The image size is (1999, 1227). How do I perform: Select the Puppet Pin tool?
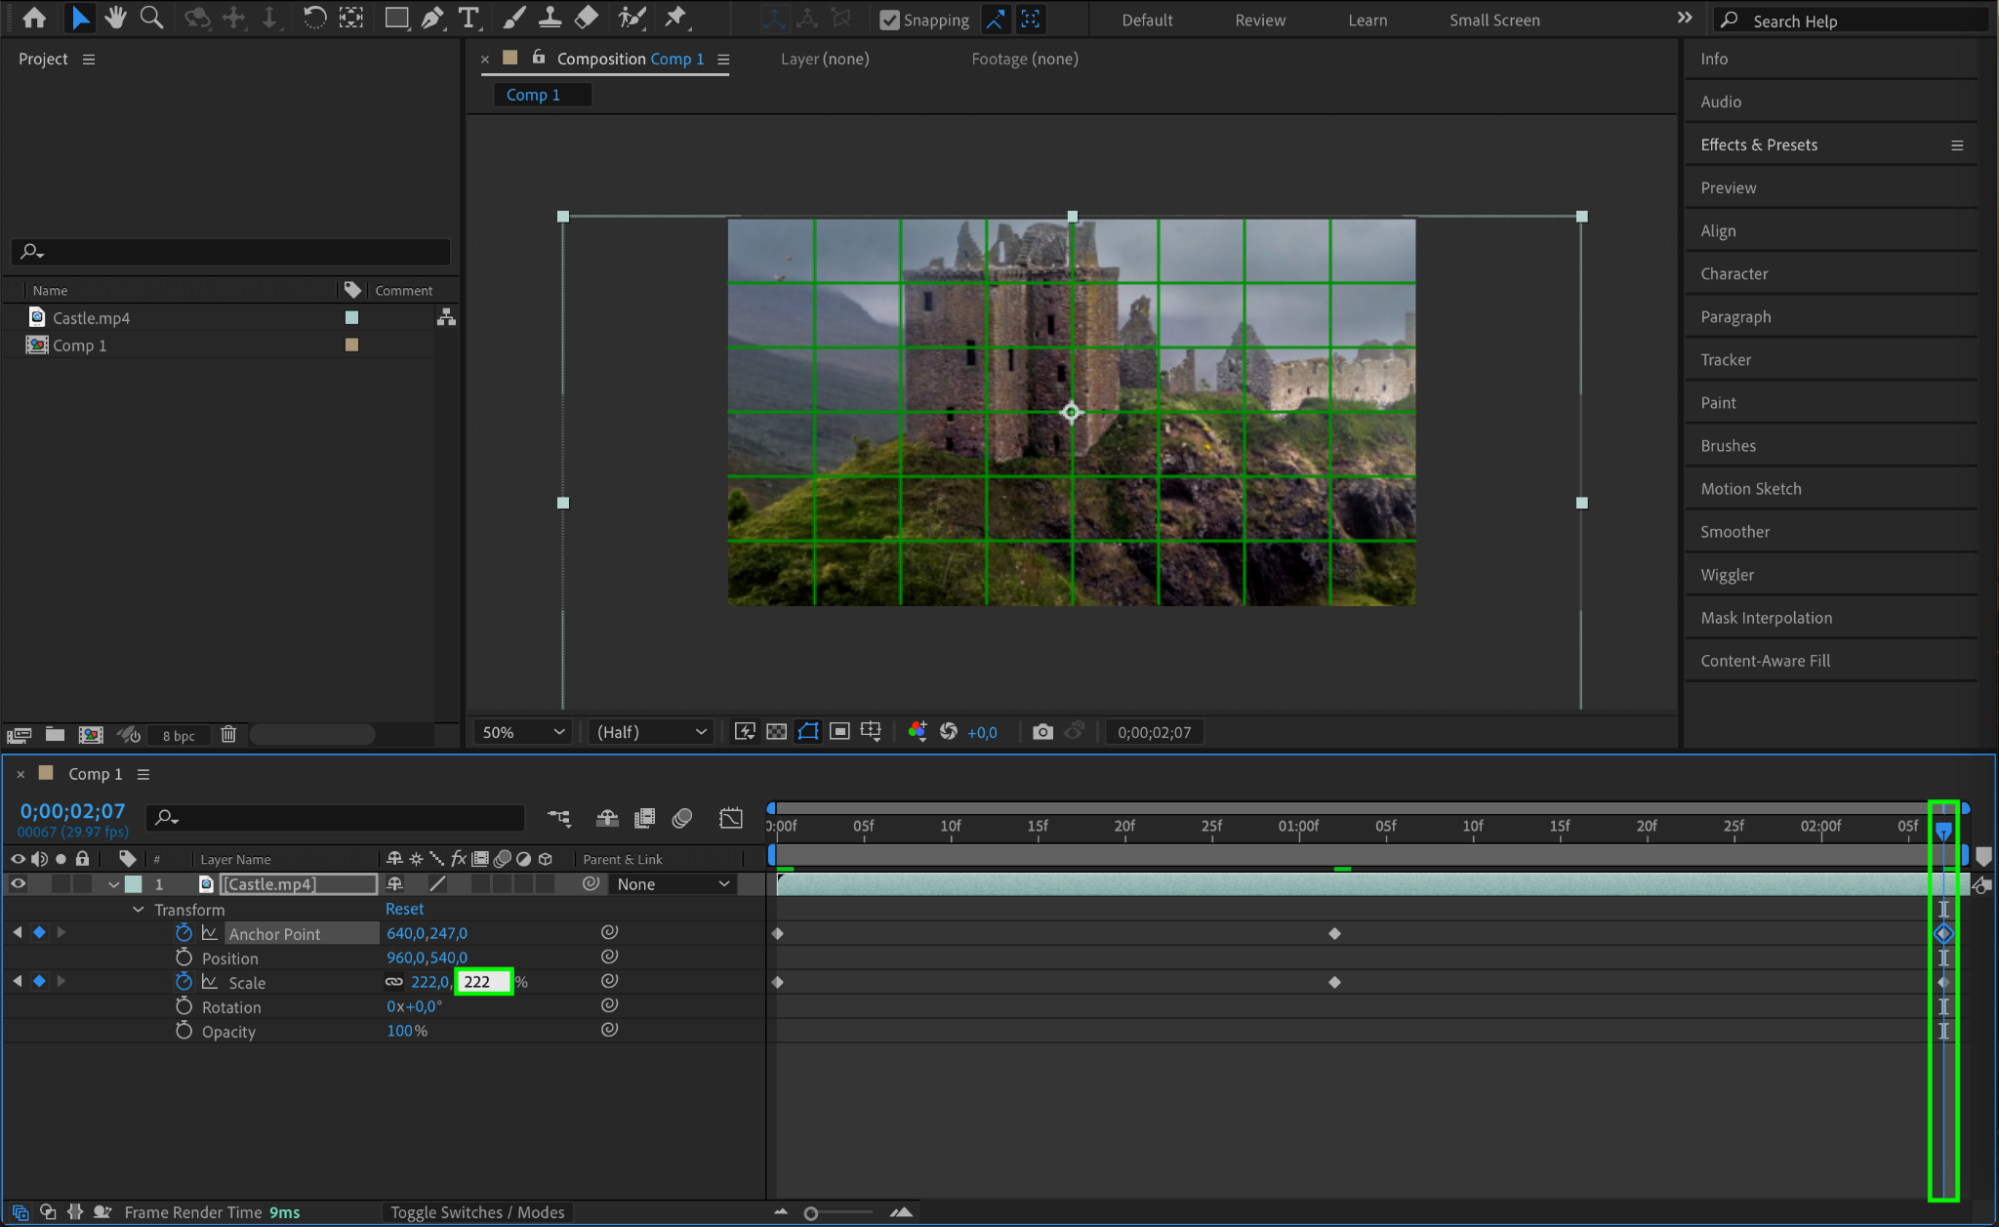click(x=676, y=17)
